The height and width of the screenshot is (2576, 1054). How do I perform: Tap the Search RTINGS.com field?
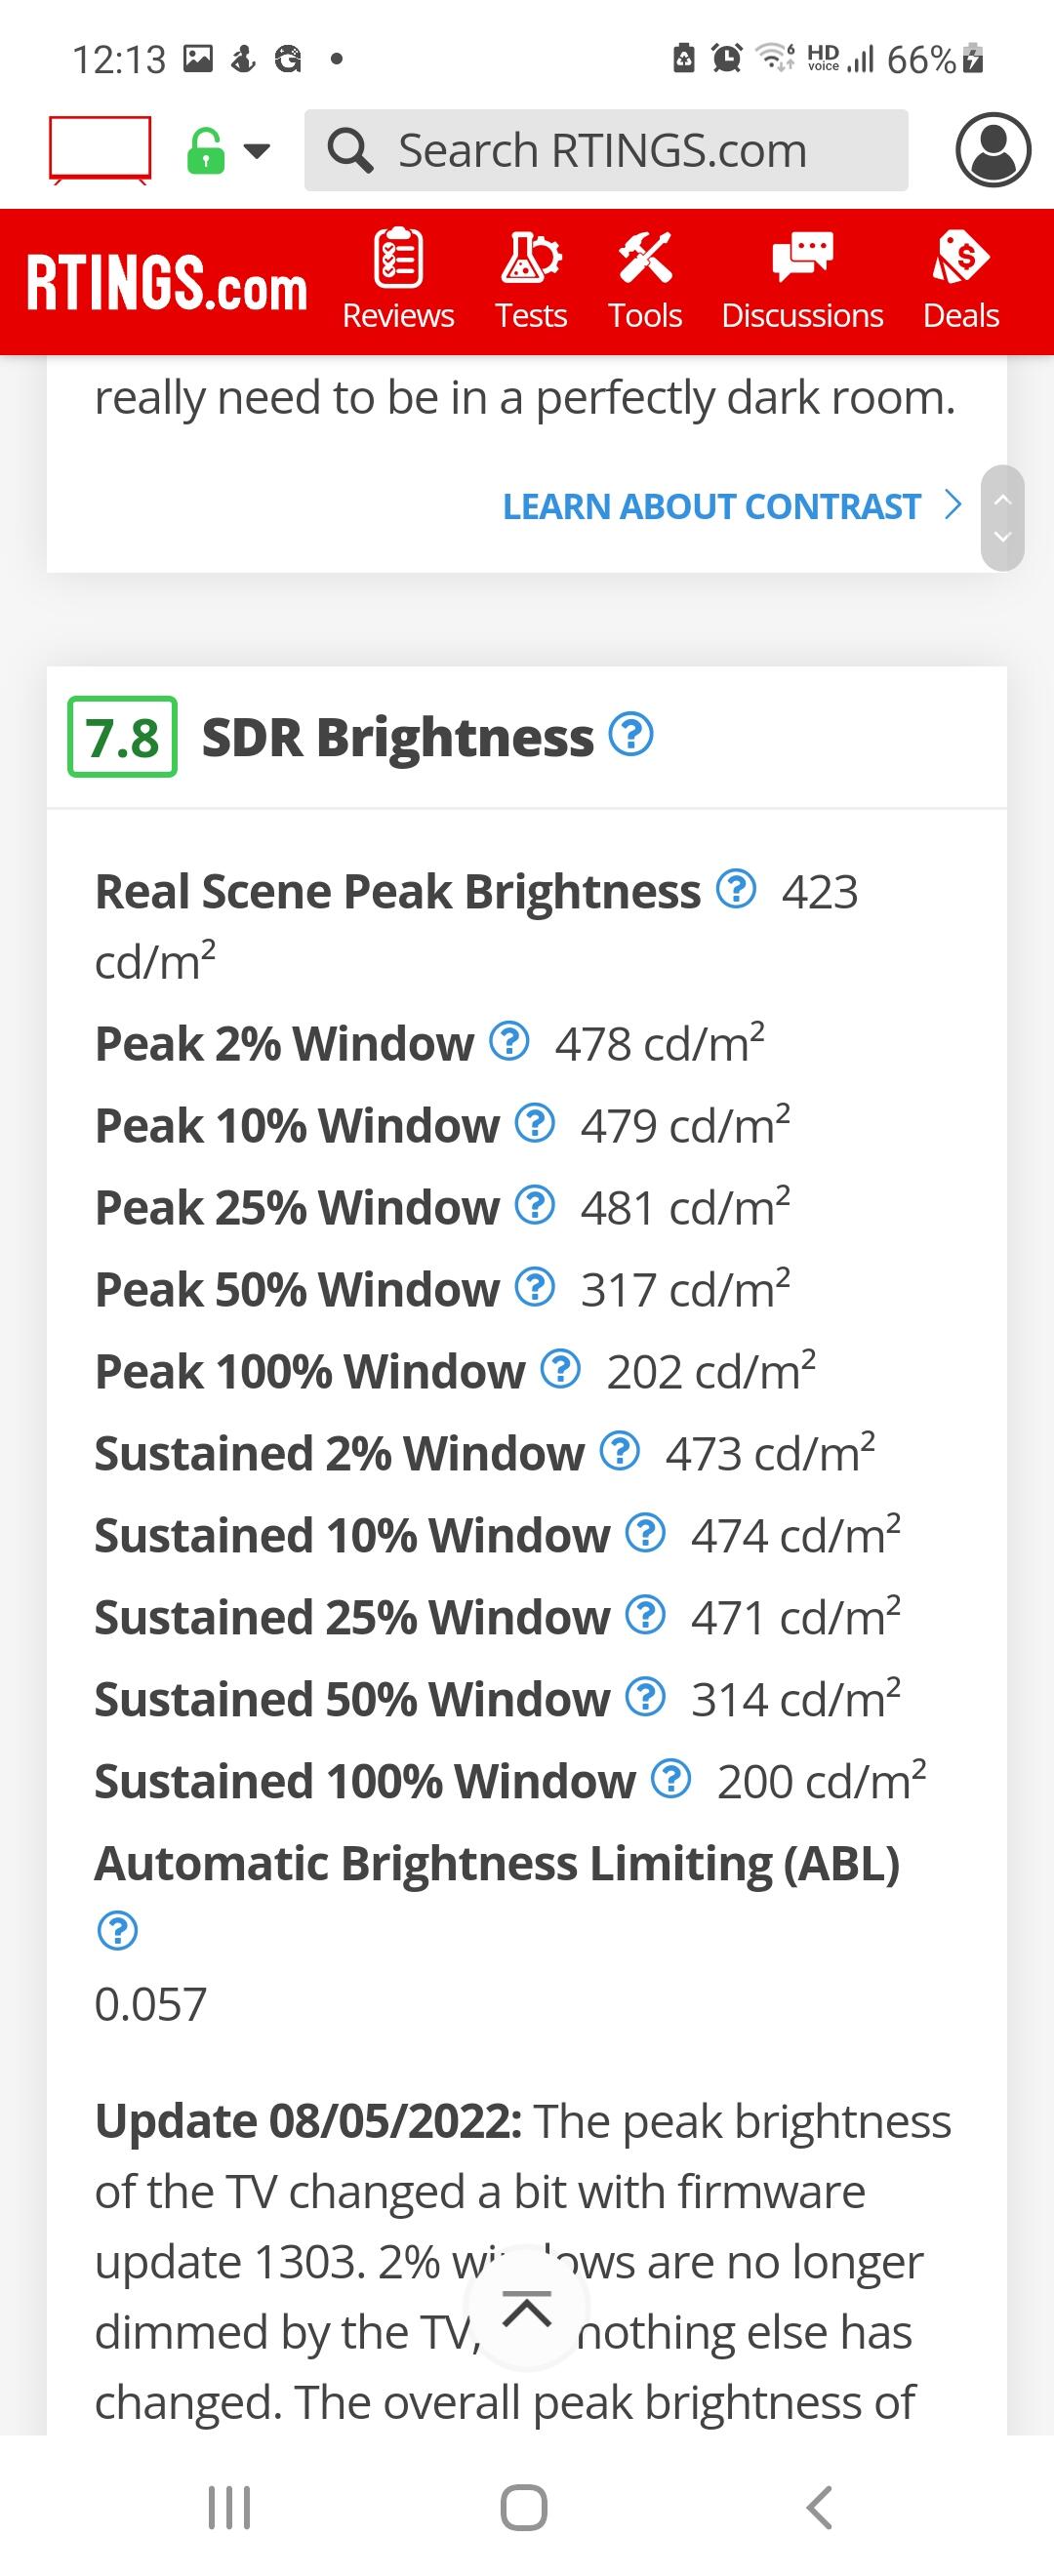[x=605, y=150]
